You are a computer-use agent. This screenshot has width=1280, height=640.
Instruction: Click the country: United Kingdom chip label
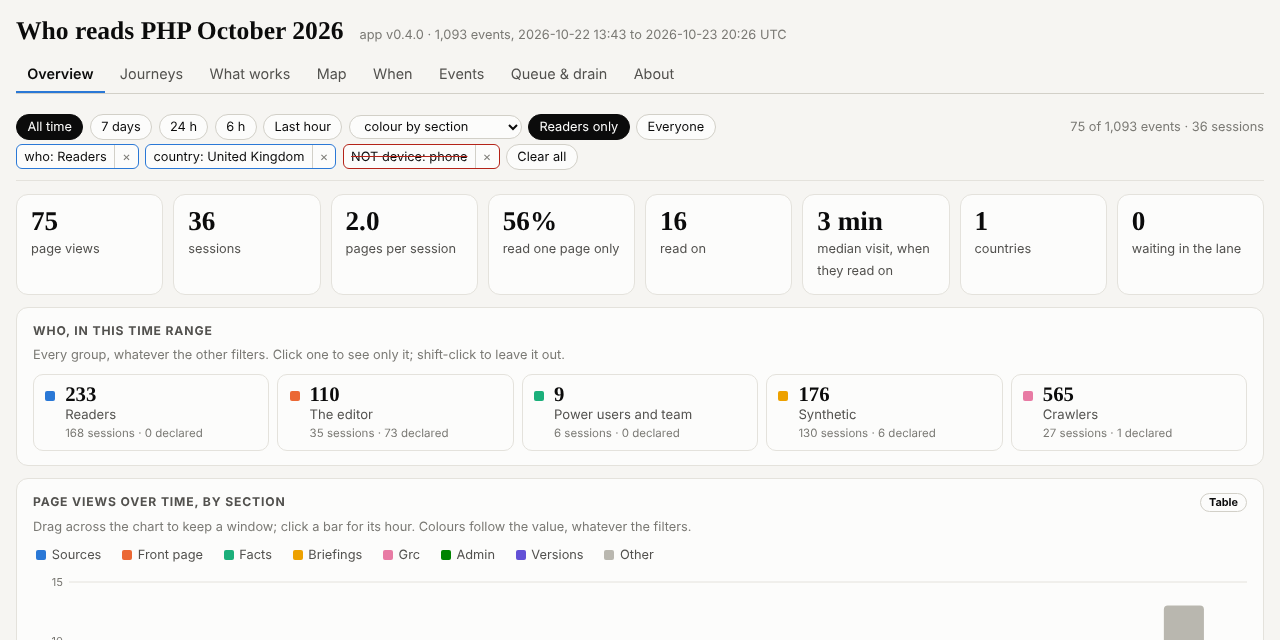coord(229,157)
